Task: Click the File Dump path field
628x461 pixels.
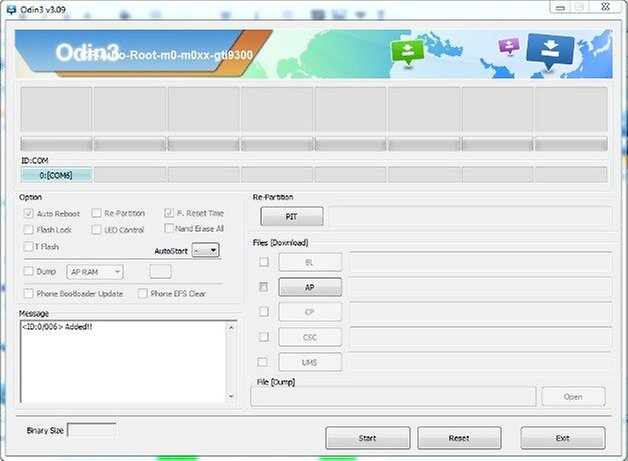Action: [x=393, y=397]
